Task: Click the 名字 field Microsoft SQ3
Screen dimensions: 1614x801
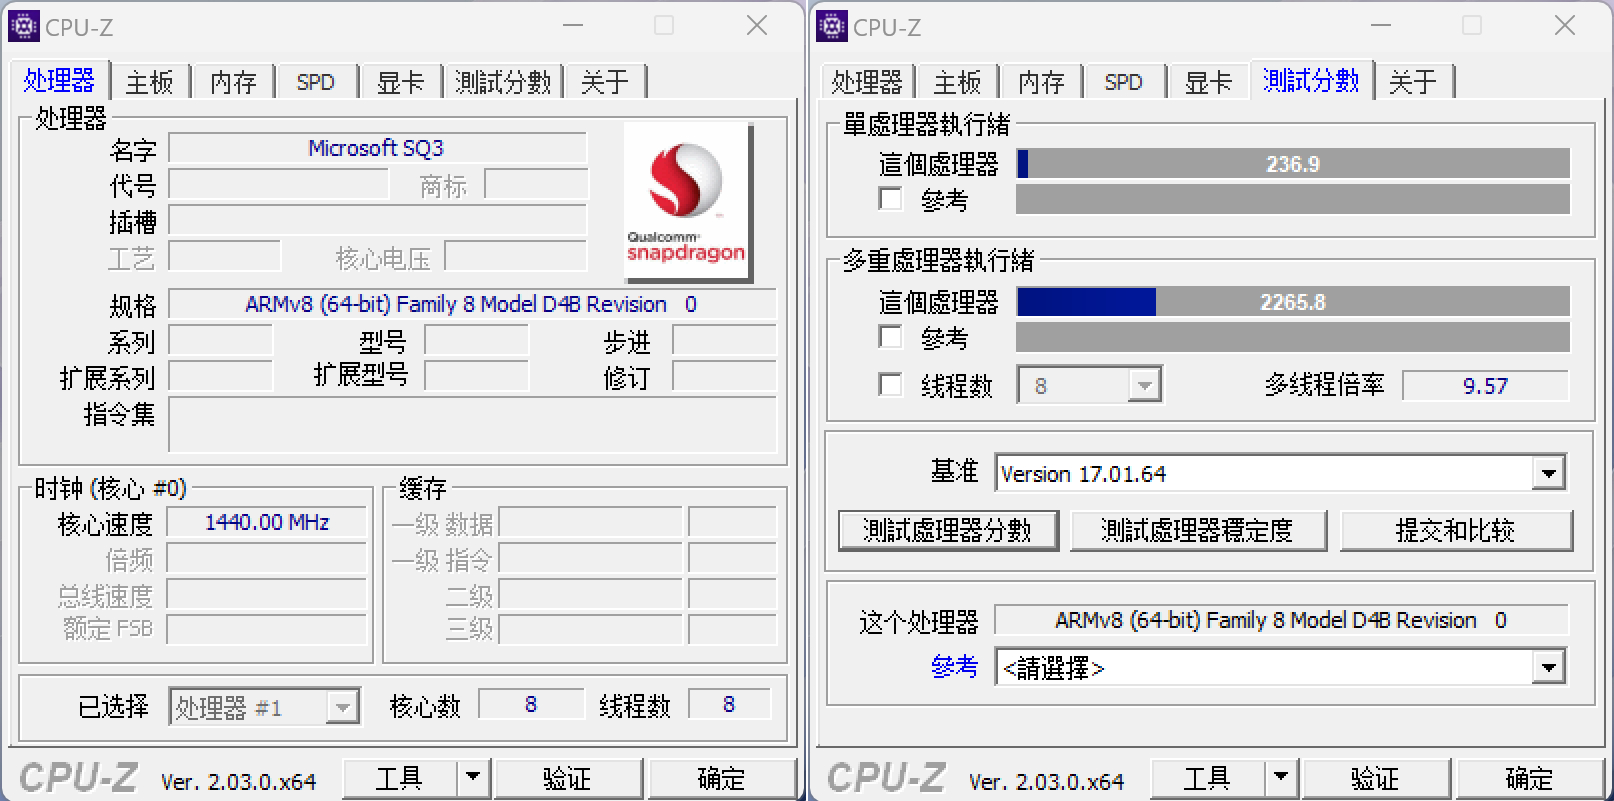Action: pyautogui.click(x=377, y=148)
